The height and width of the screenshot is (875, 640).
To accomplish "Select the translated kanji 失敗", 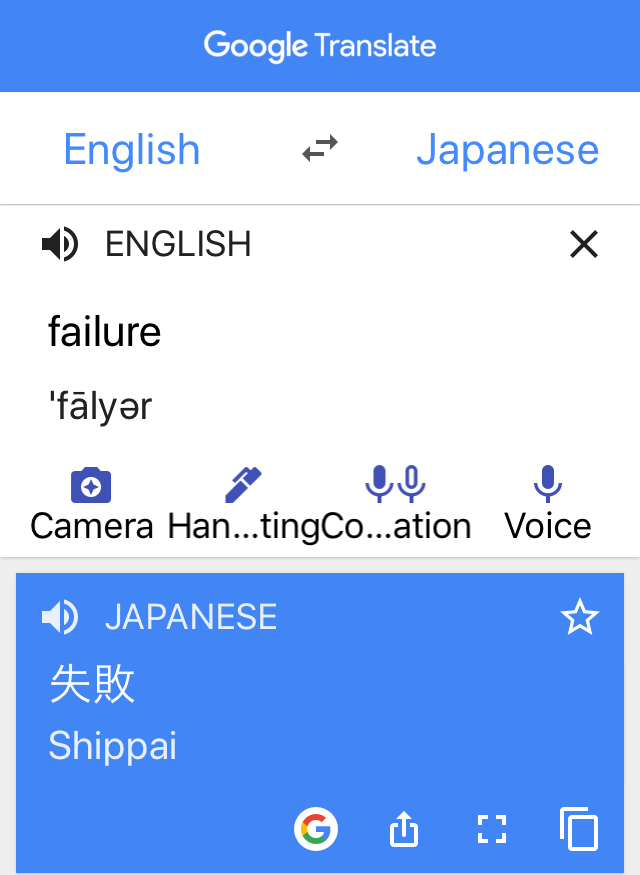I will 92,683.
